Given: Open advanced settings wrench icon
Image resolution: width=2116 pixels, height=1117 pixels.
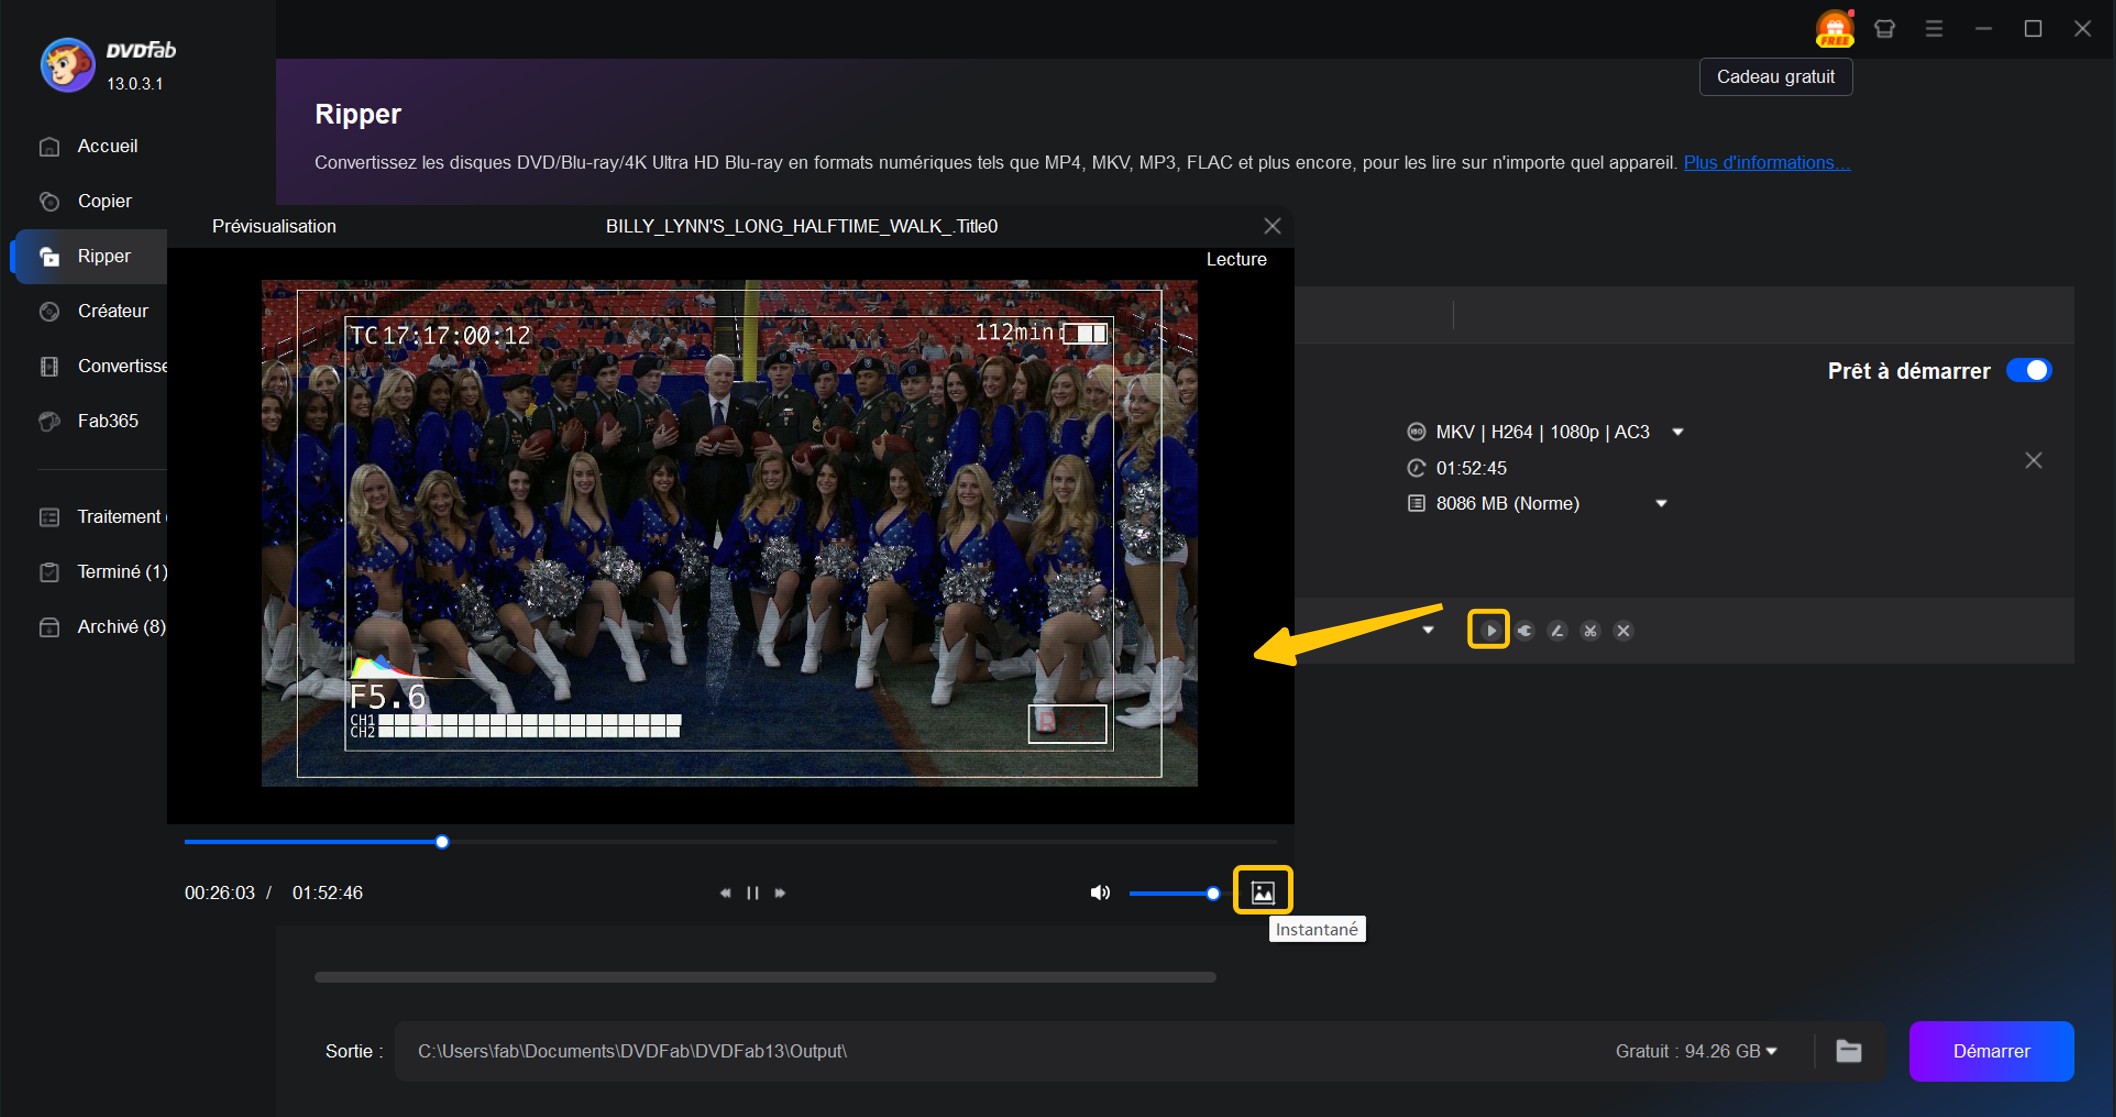Looking at the screenshot, I should (x=1525, y=631).
